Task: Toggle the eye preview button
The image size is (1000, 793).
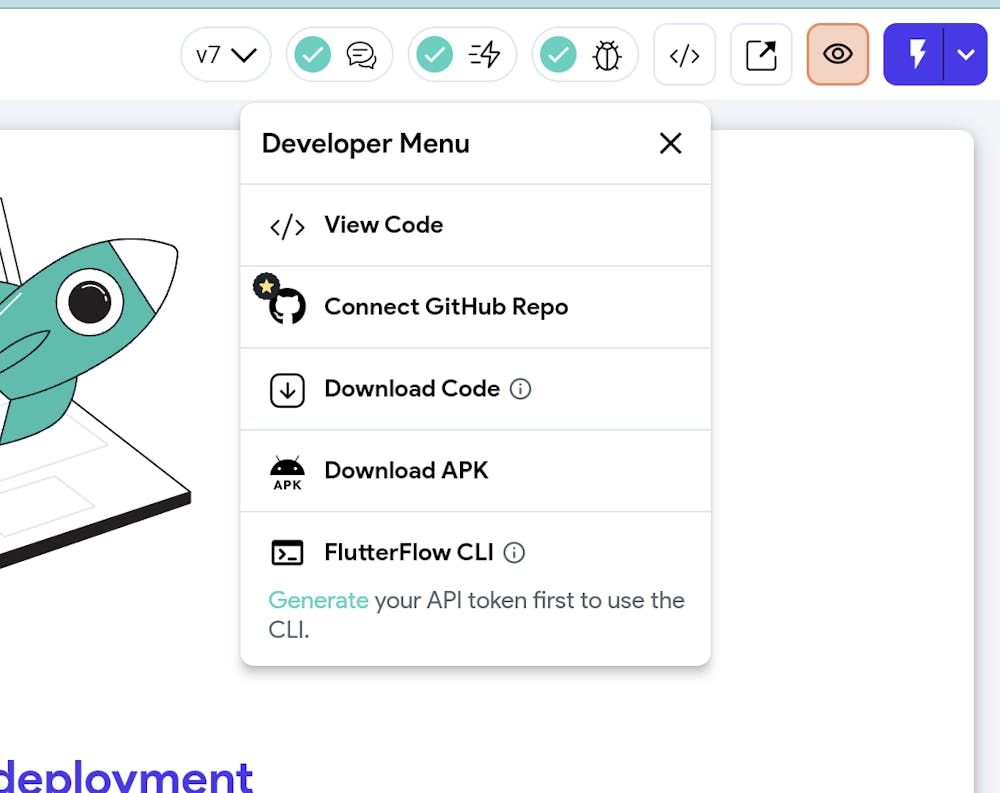Action: [837, 54]
